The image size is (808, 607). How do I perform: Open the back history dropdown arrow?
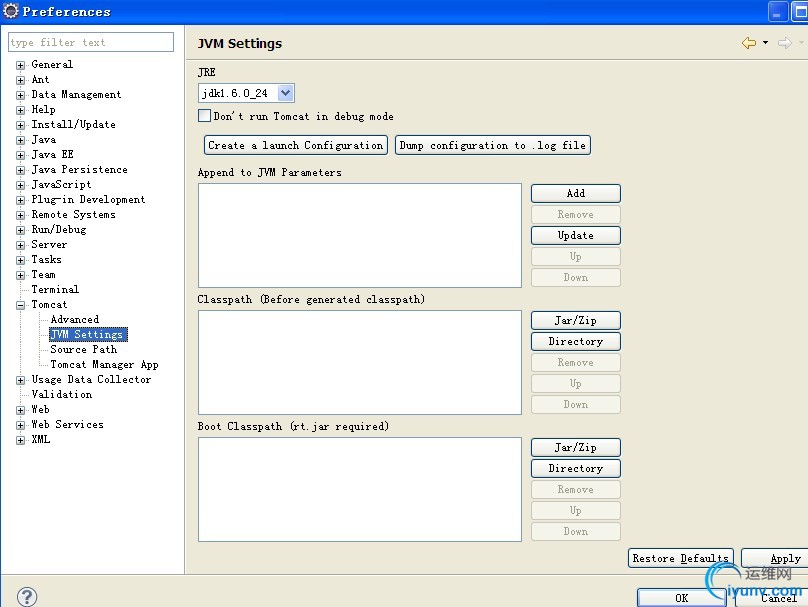(765, 43)
